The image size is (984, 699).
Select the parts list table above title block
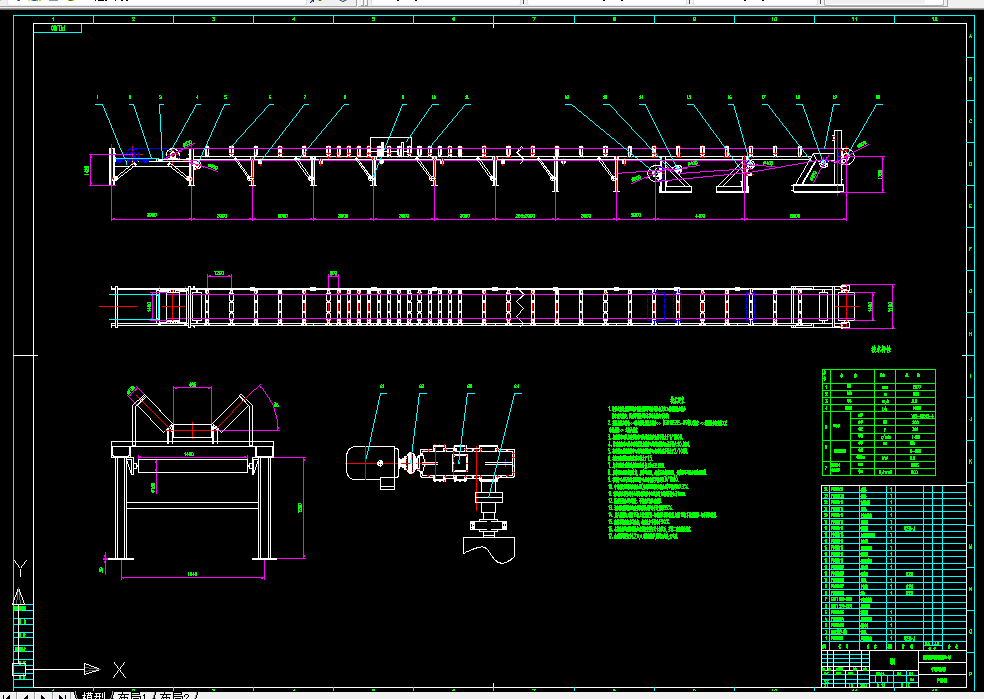click(x=894, y=567)
